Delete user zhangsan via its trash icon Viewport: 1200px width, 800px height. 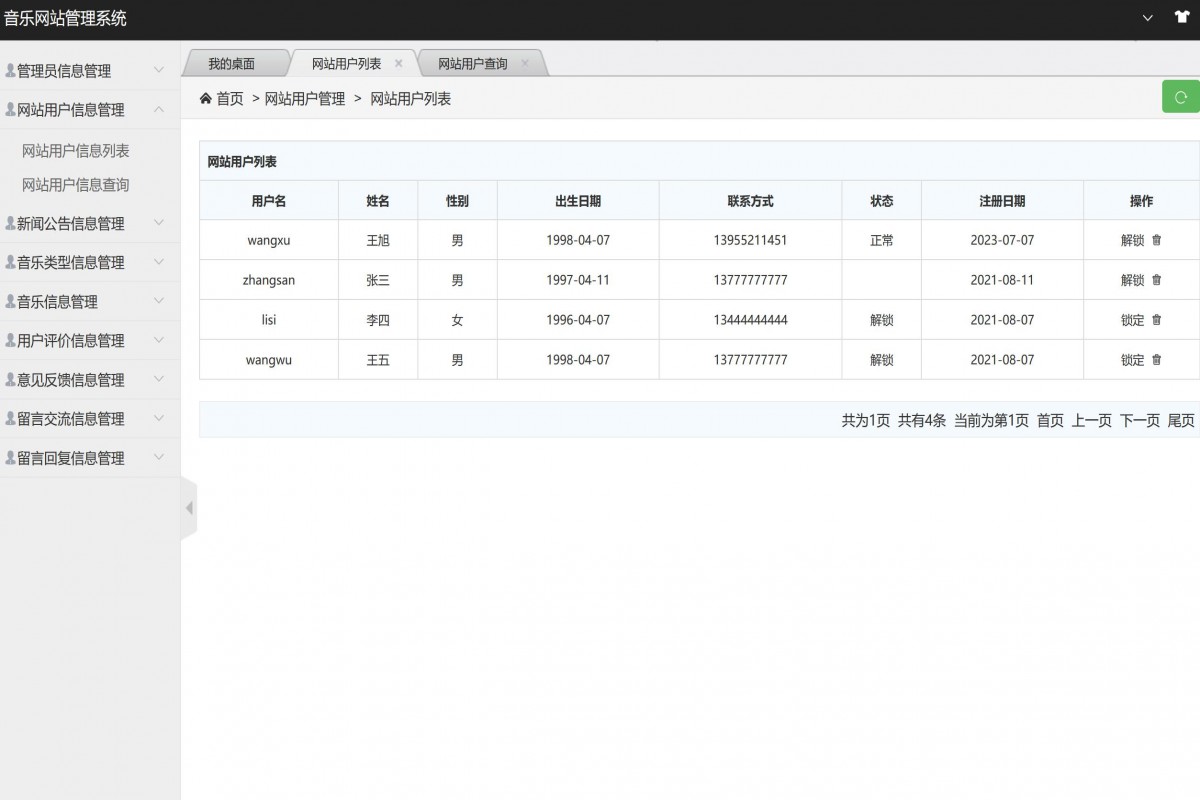point(1158,280)
